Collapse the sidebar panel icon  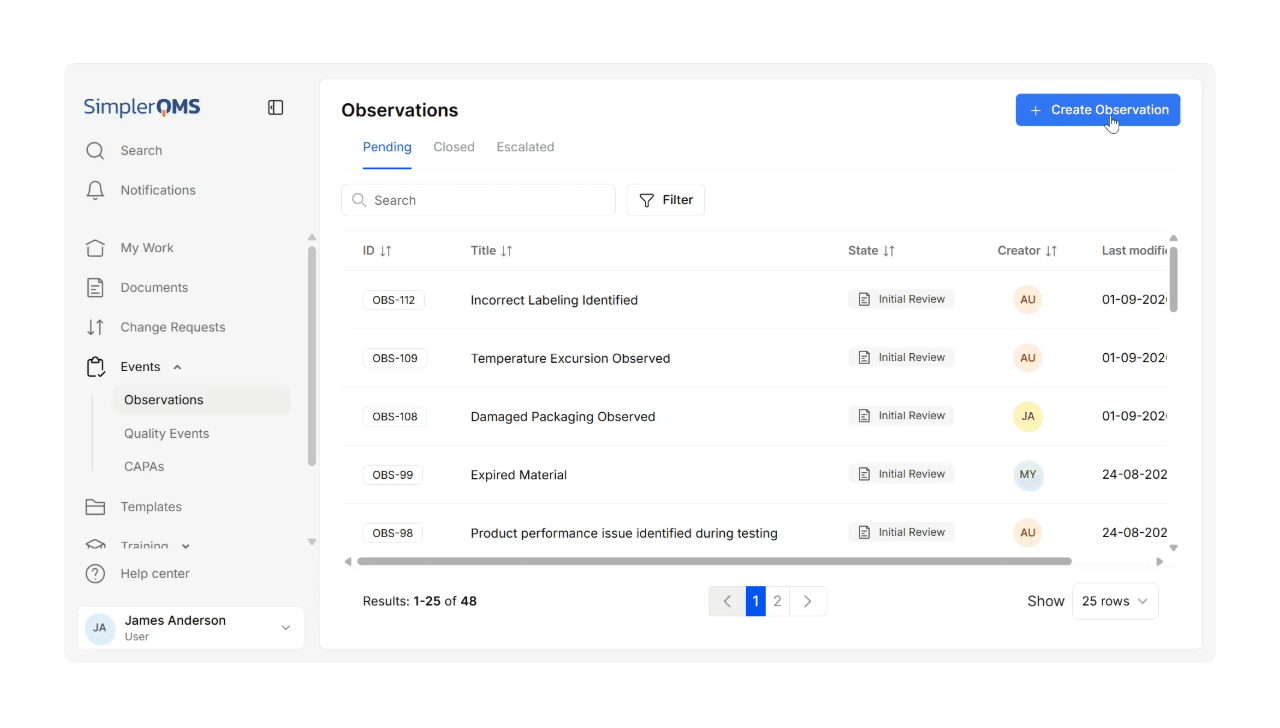point(276,108)
